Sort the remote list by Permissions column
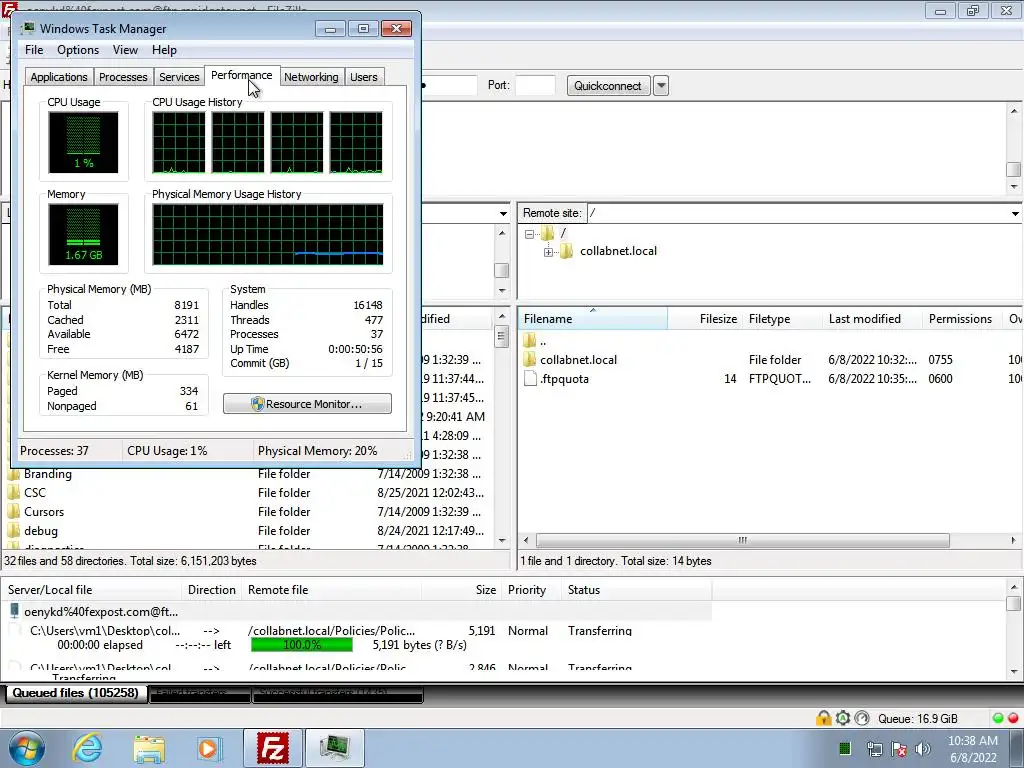This screenshot has height=768, width=1024. (961, 319)
